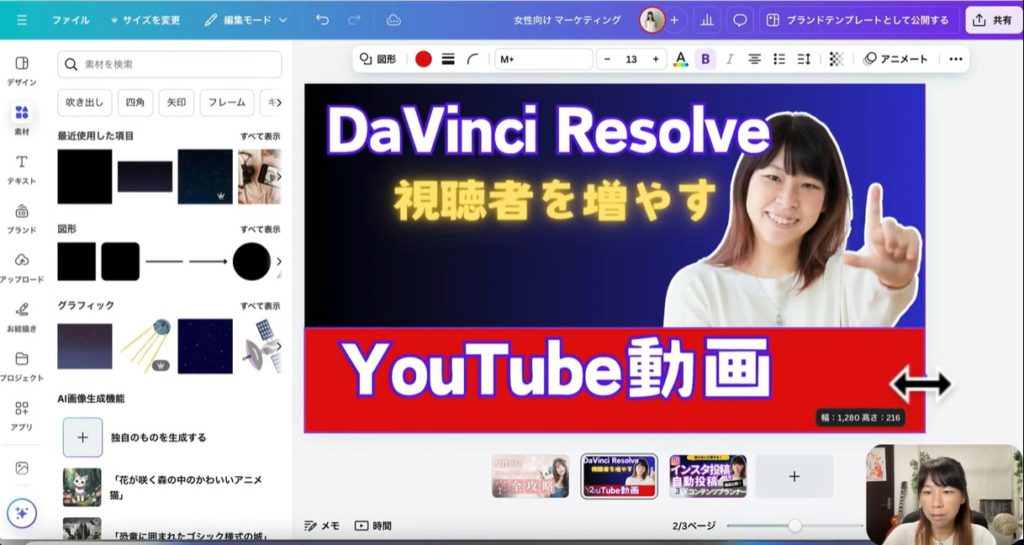This screenshot has width=1024, height=545.
Task: Toggle bulleted list formatting
Action: (x=780, y=59)
